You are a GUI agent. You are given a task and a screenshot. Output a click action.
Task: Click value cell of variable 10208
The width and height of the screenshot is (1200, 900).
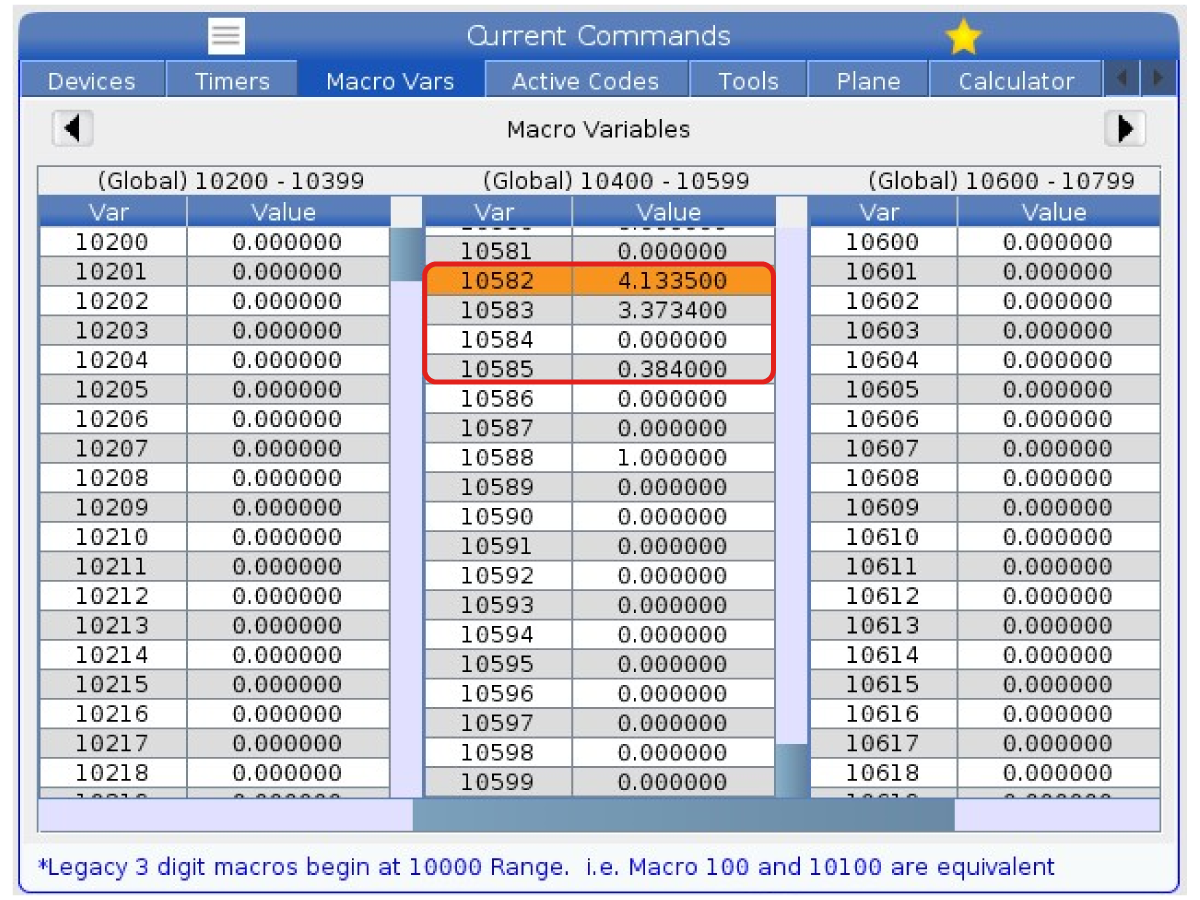click(x=288, y=478)
